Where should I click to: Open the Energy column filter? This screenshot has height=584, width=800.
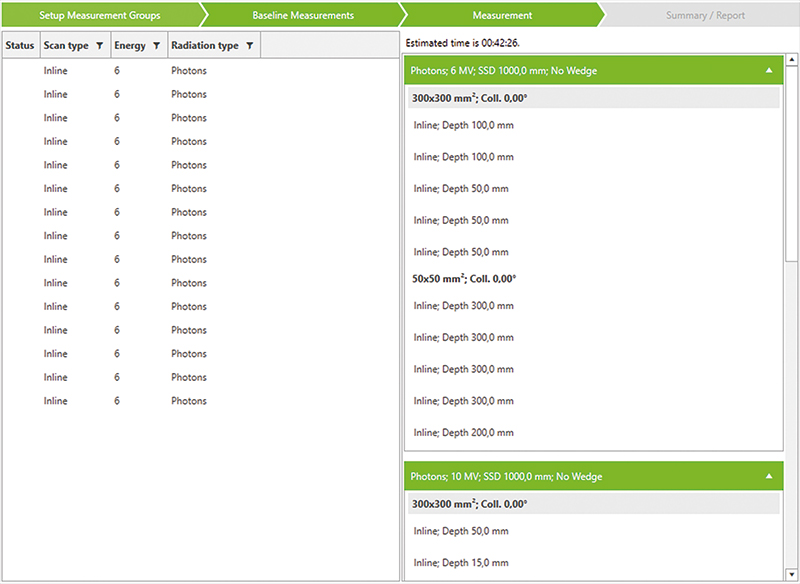tap(156, 46)
